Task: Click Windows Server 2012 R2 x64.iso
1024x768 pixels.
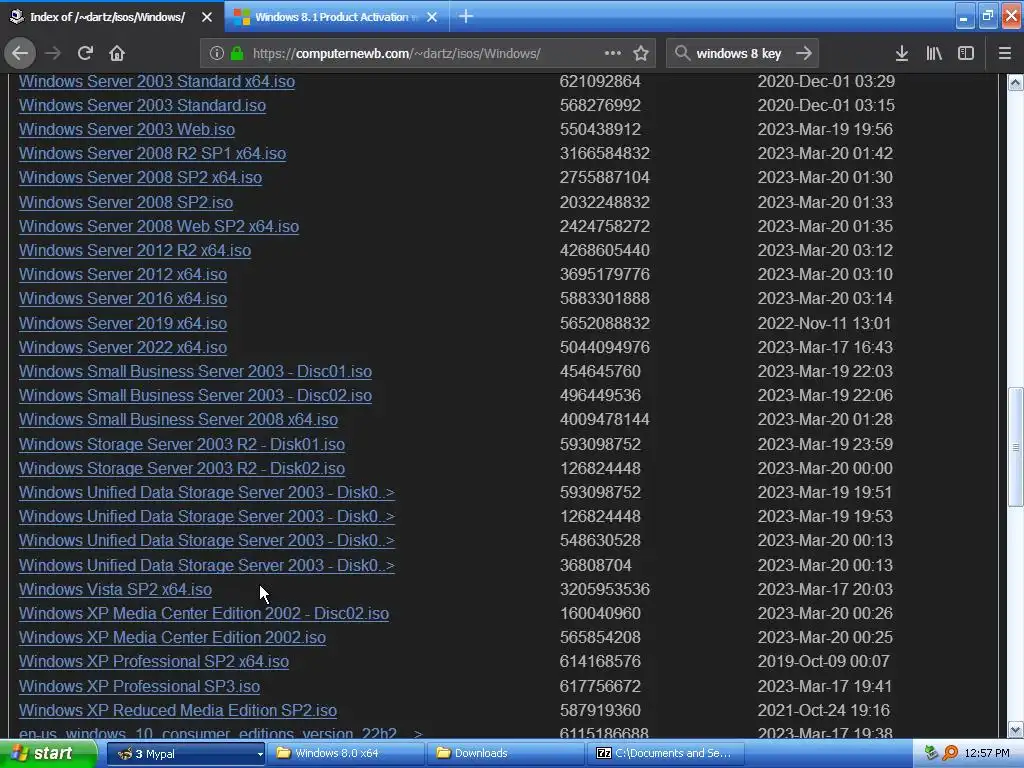Action: (135, 250)
